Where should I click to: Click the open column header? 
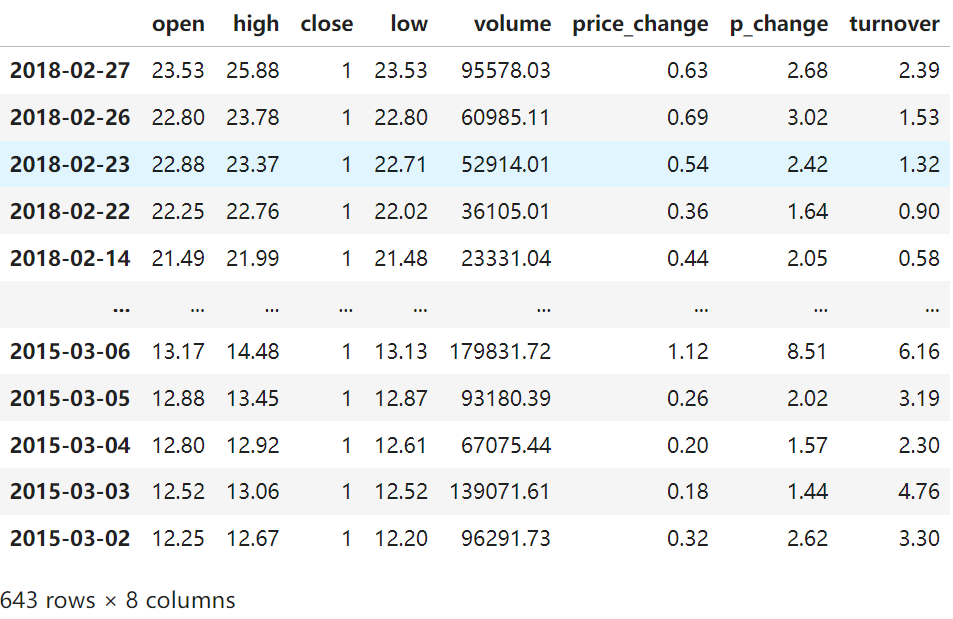pos(178,24)
